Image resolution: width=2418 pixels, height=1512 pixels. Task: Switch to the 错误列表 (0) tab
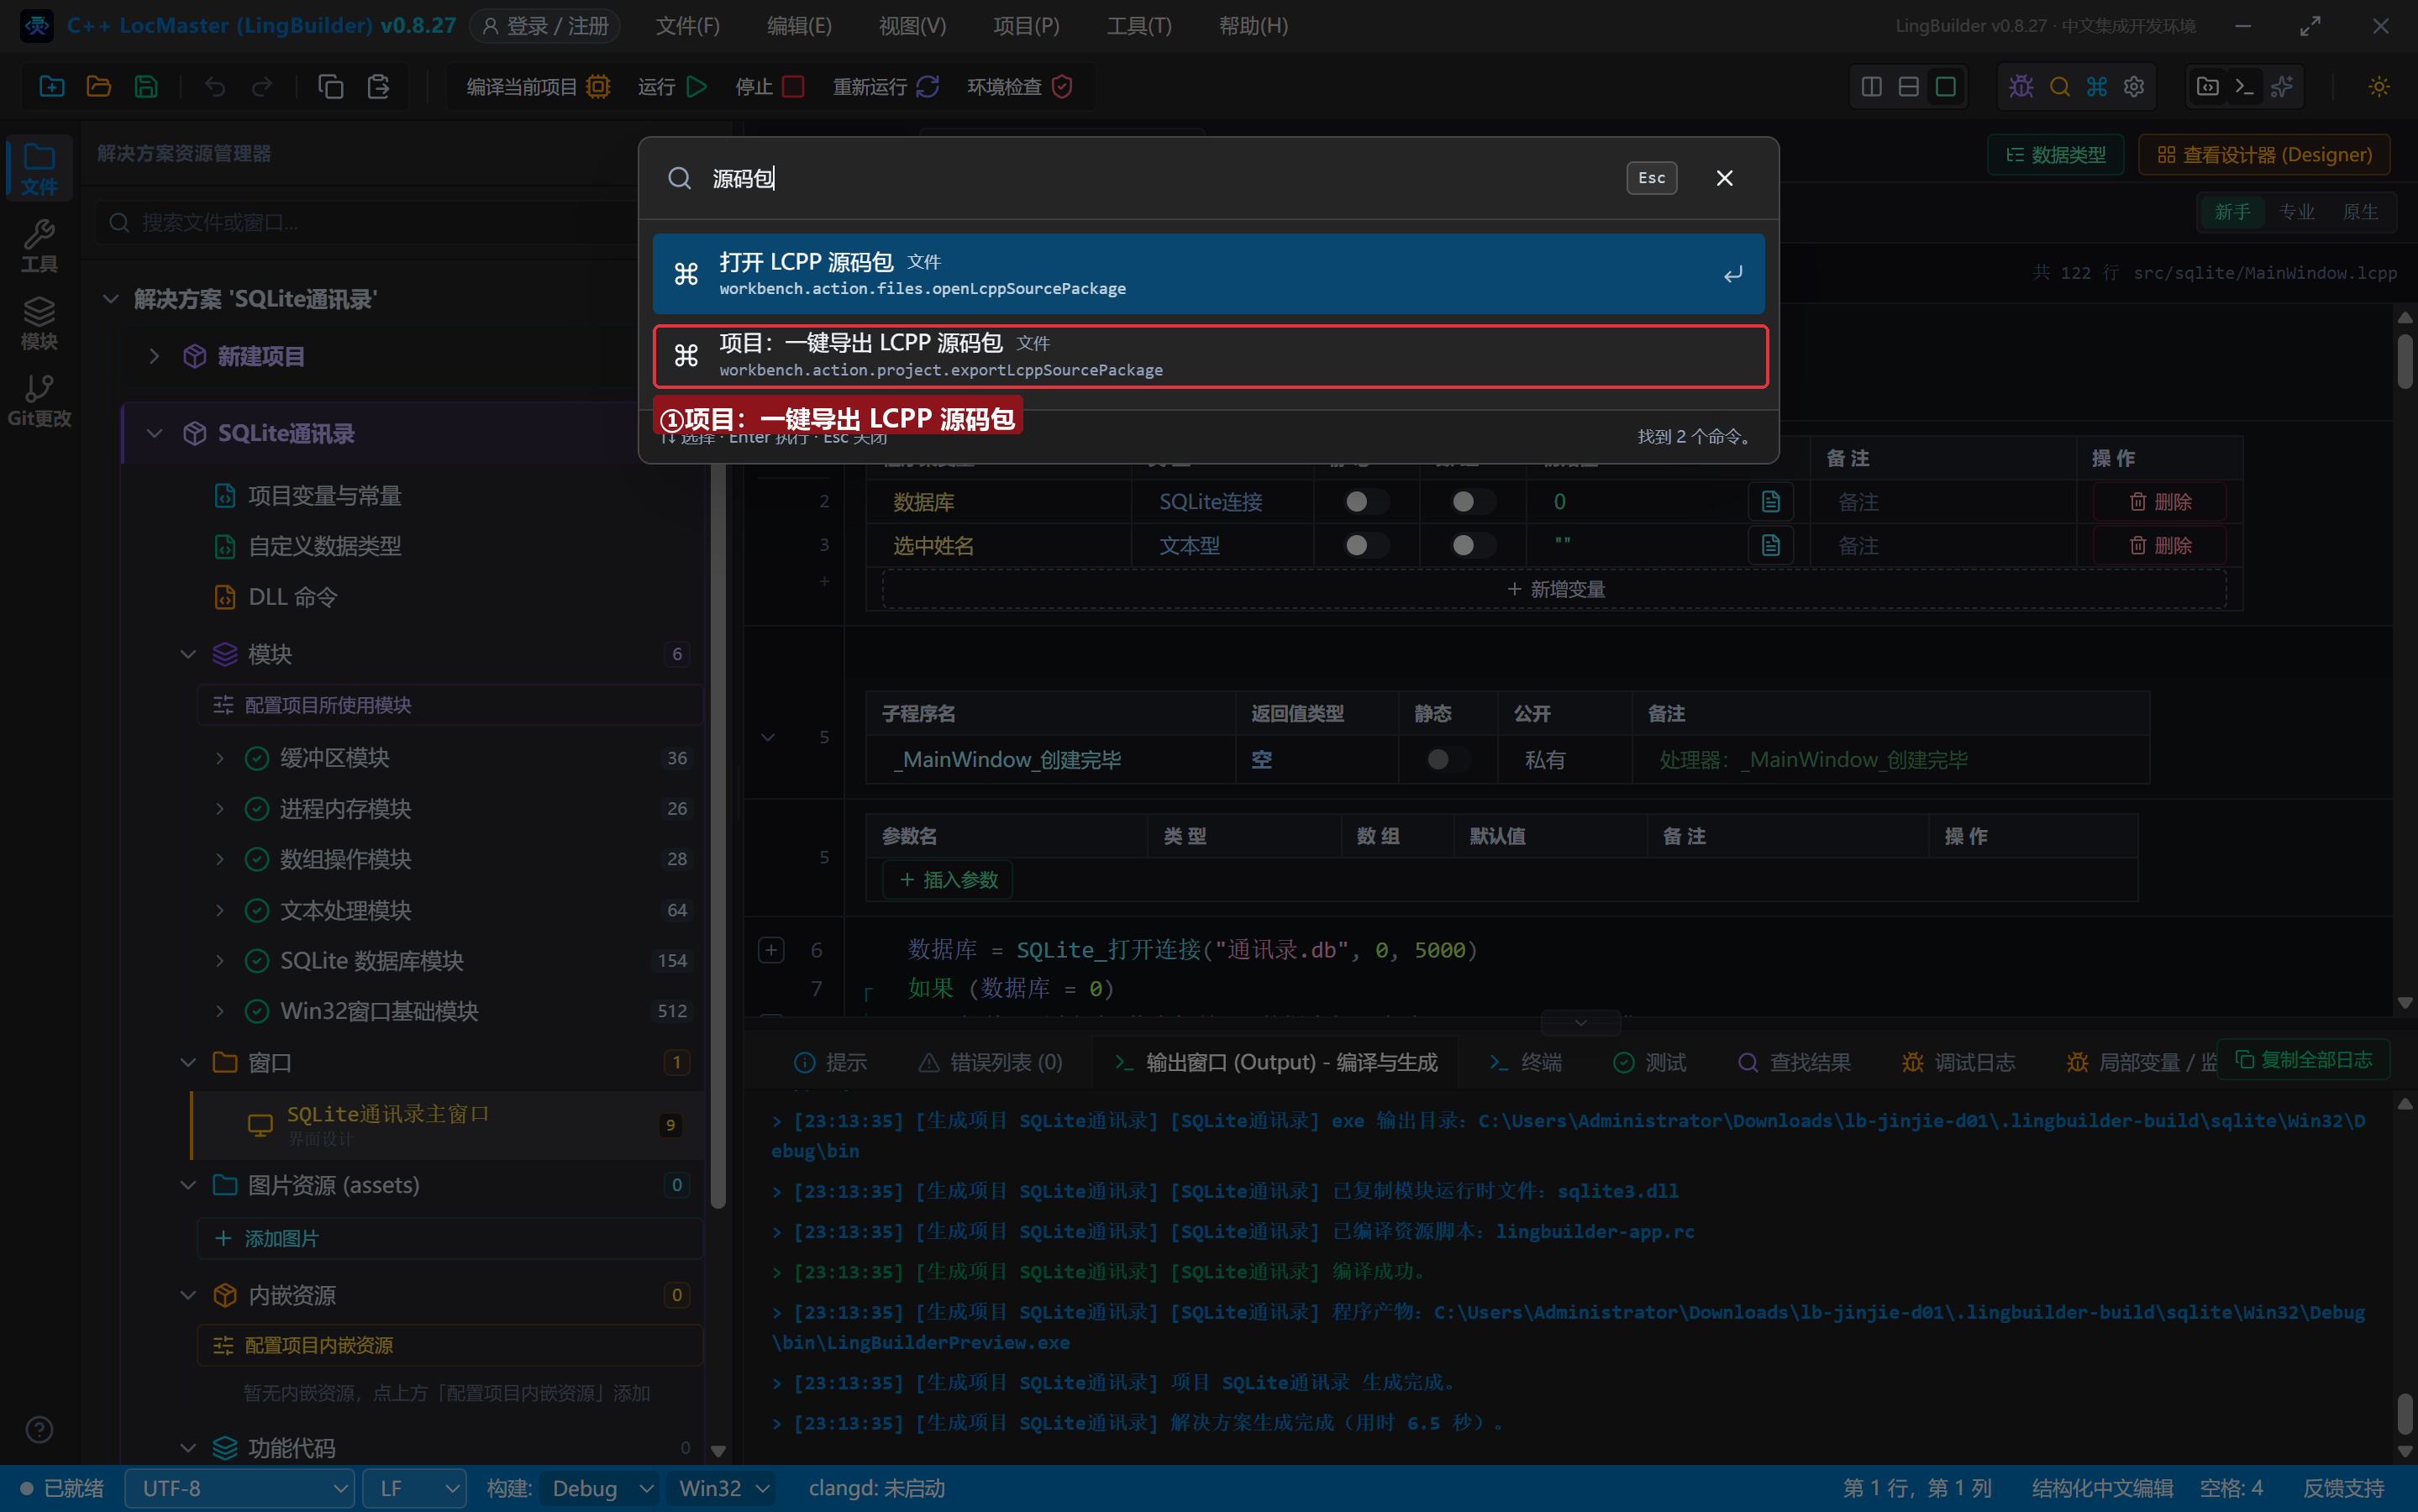coord(991,1062)
